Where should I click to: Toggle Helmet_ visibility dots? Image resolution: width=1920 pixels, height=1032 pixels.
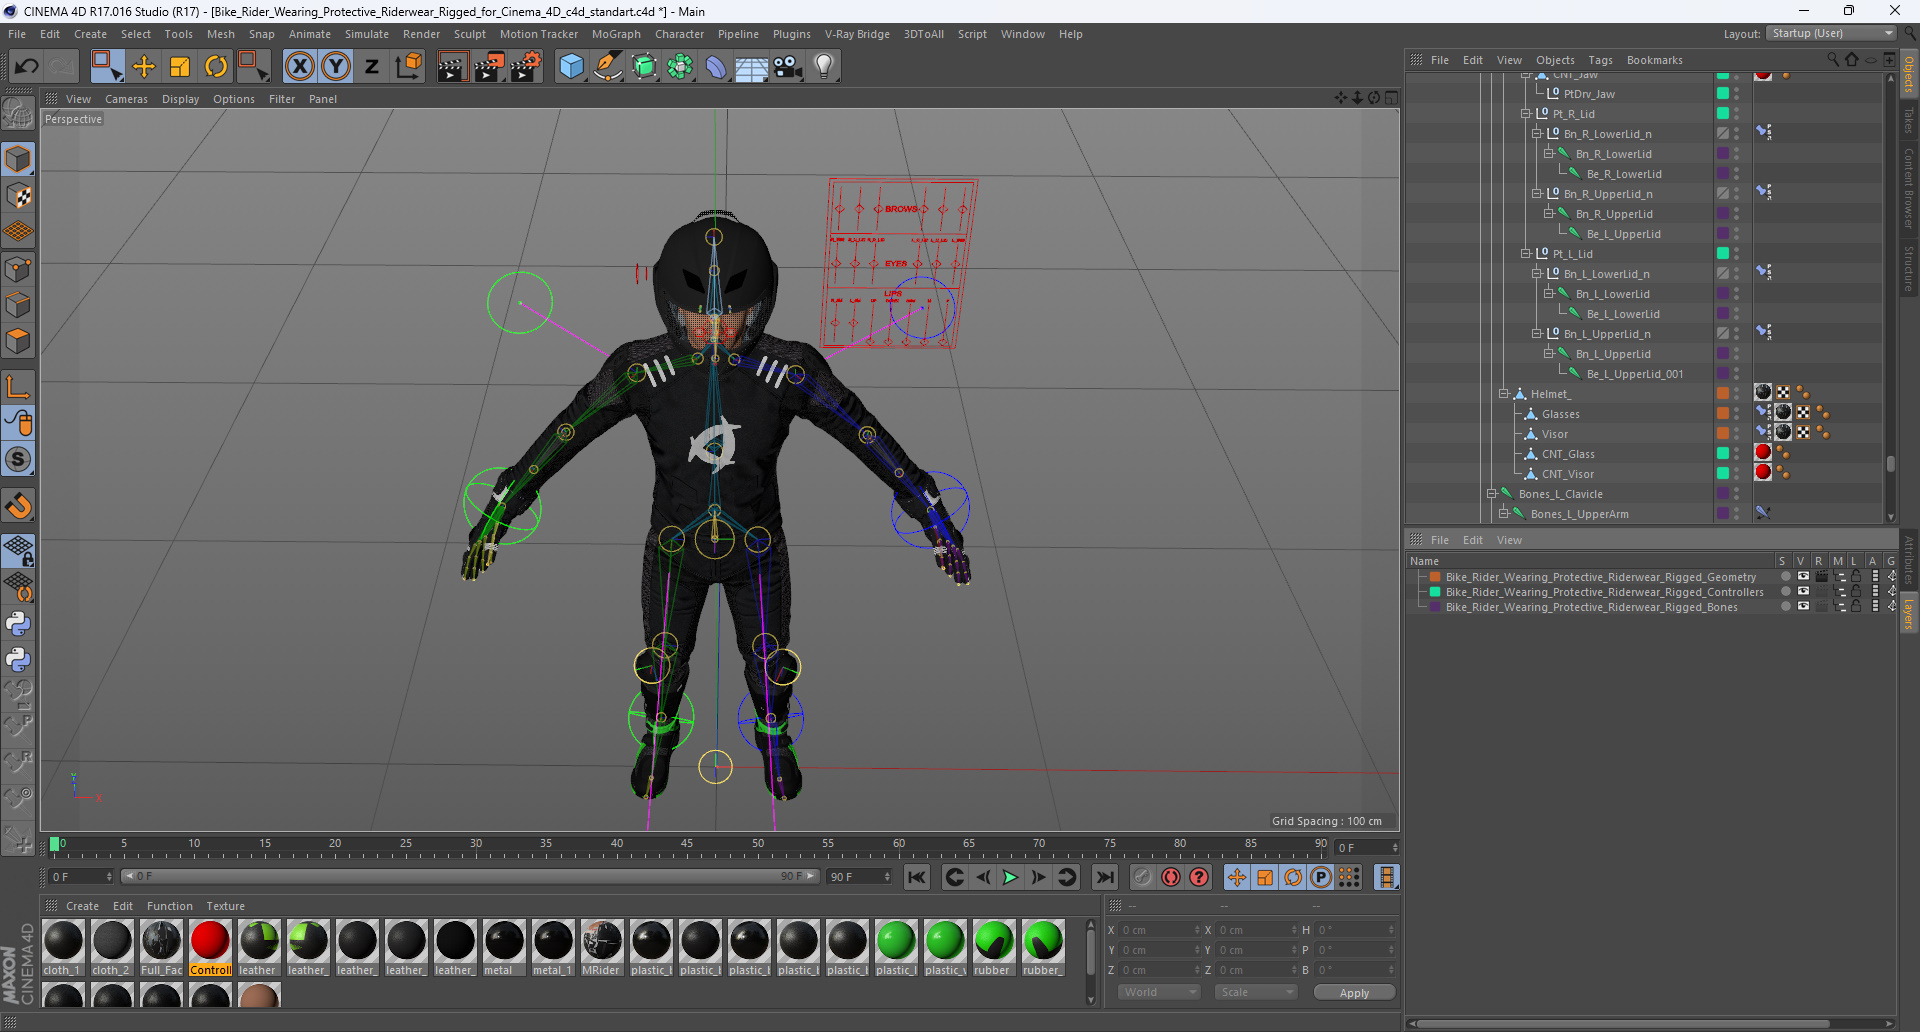pos(1737,394)
